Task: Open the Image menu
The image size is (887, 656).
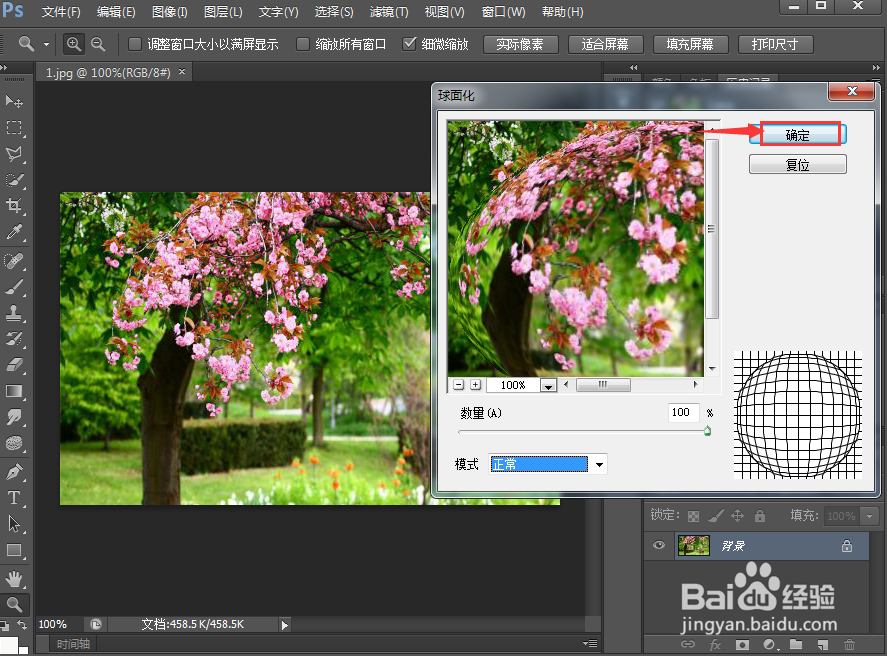Action: (170, 12)
